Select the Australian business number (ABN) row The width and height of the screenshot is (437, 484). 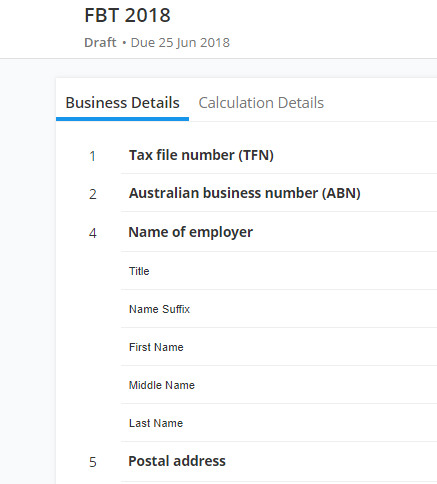tap(279, 193)
